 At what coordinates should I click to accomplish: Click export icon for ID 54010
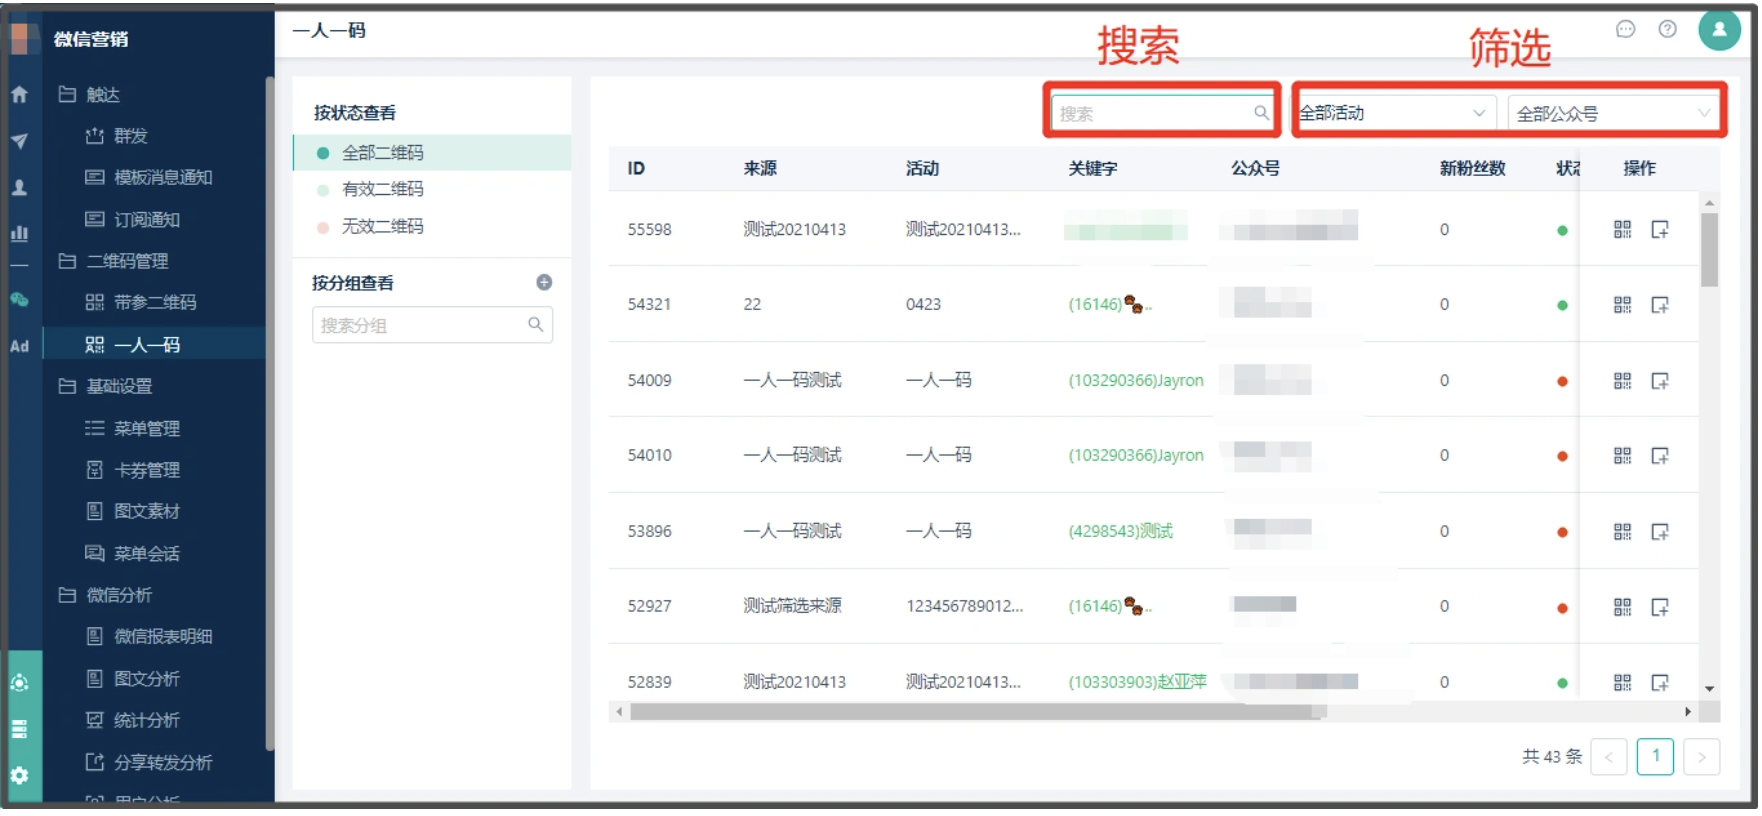pos(1660,456)
